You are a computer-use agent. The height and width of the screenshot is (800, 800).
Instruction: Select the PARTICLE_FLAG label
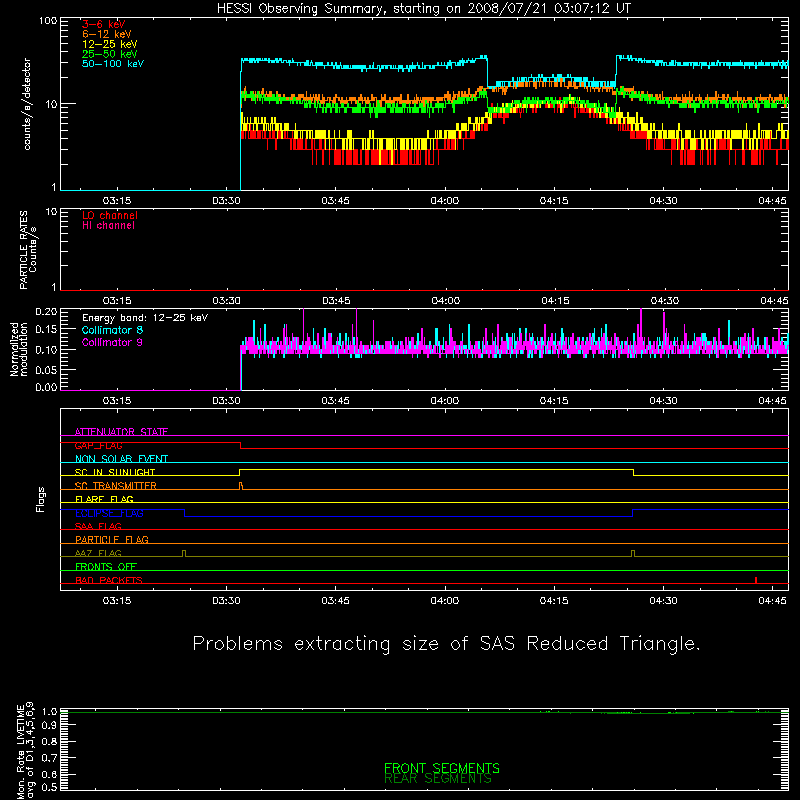coord(112,539)
